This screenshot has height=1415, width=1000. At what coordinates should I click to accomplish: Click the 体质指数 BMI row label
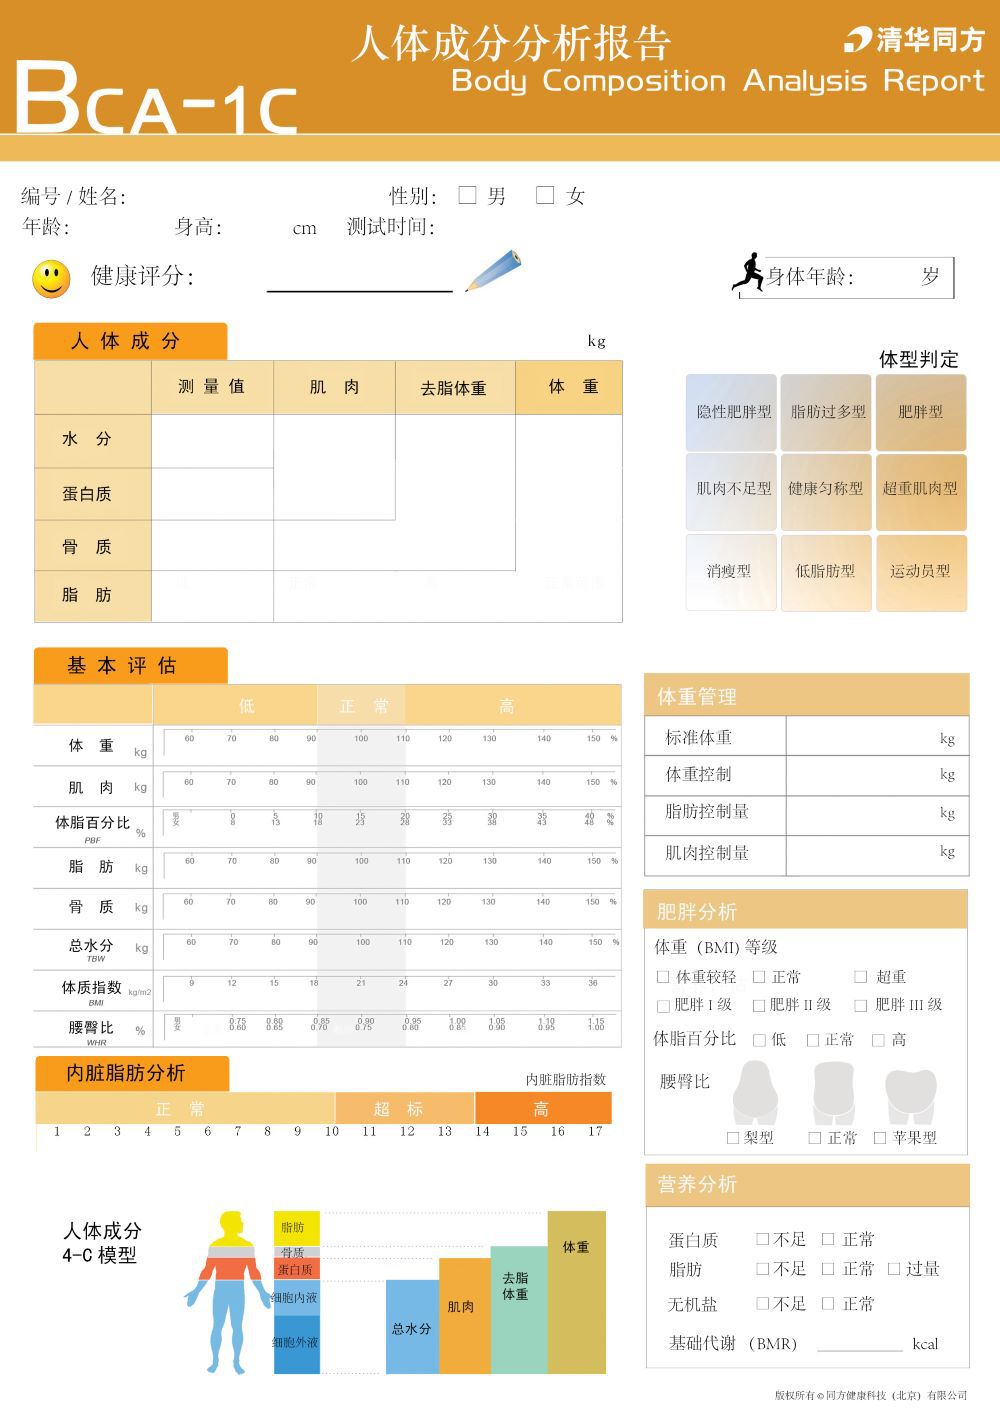93,991
